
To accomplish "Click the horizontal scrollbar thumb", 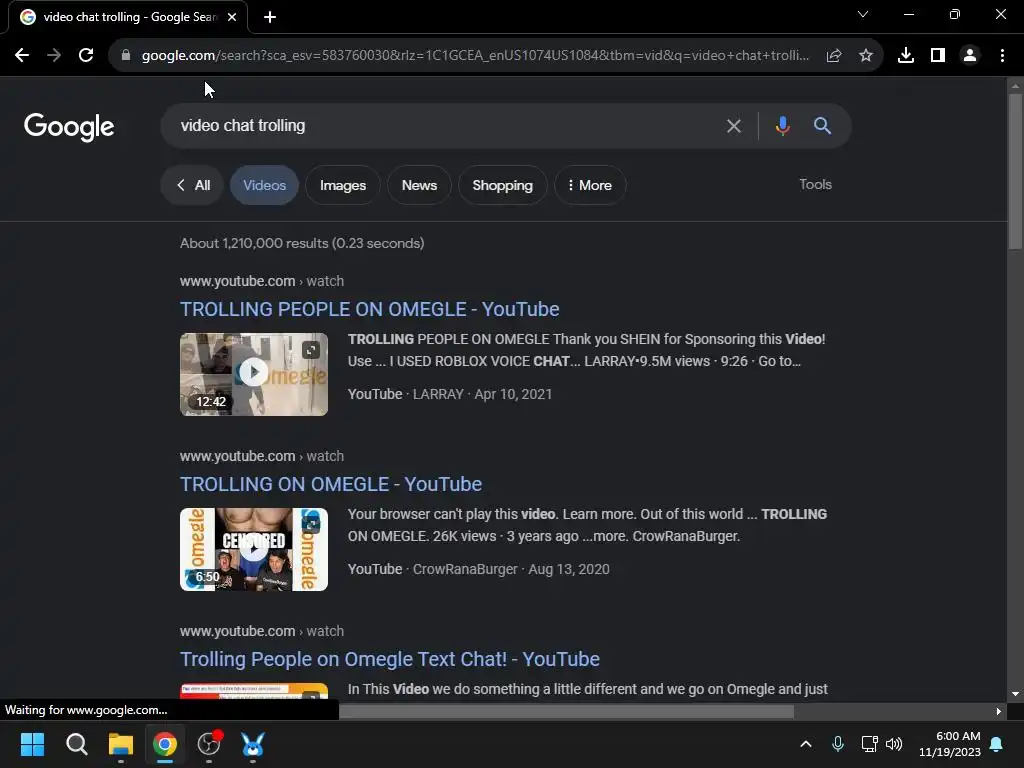I will [x=566, y=711].
